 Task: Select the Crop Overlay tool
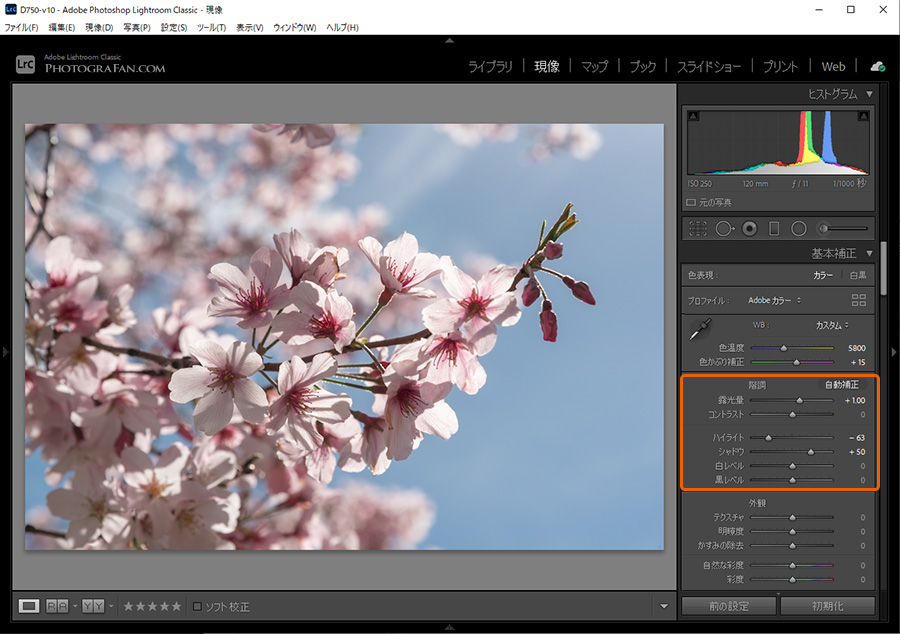[x=697, y=228]
